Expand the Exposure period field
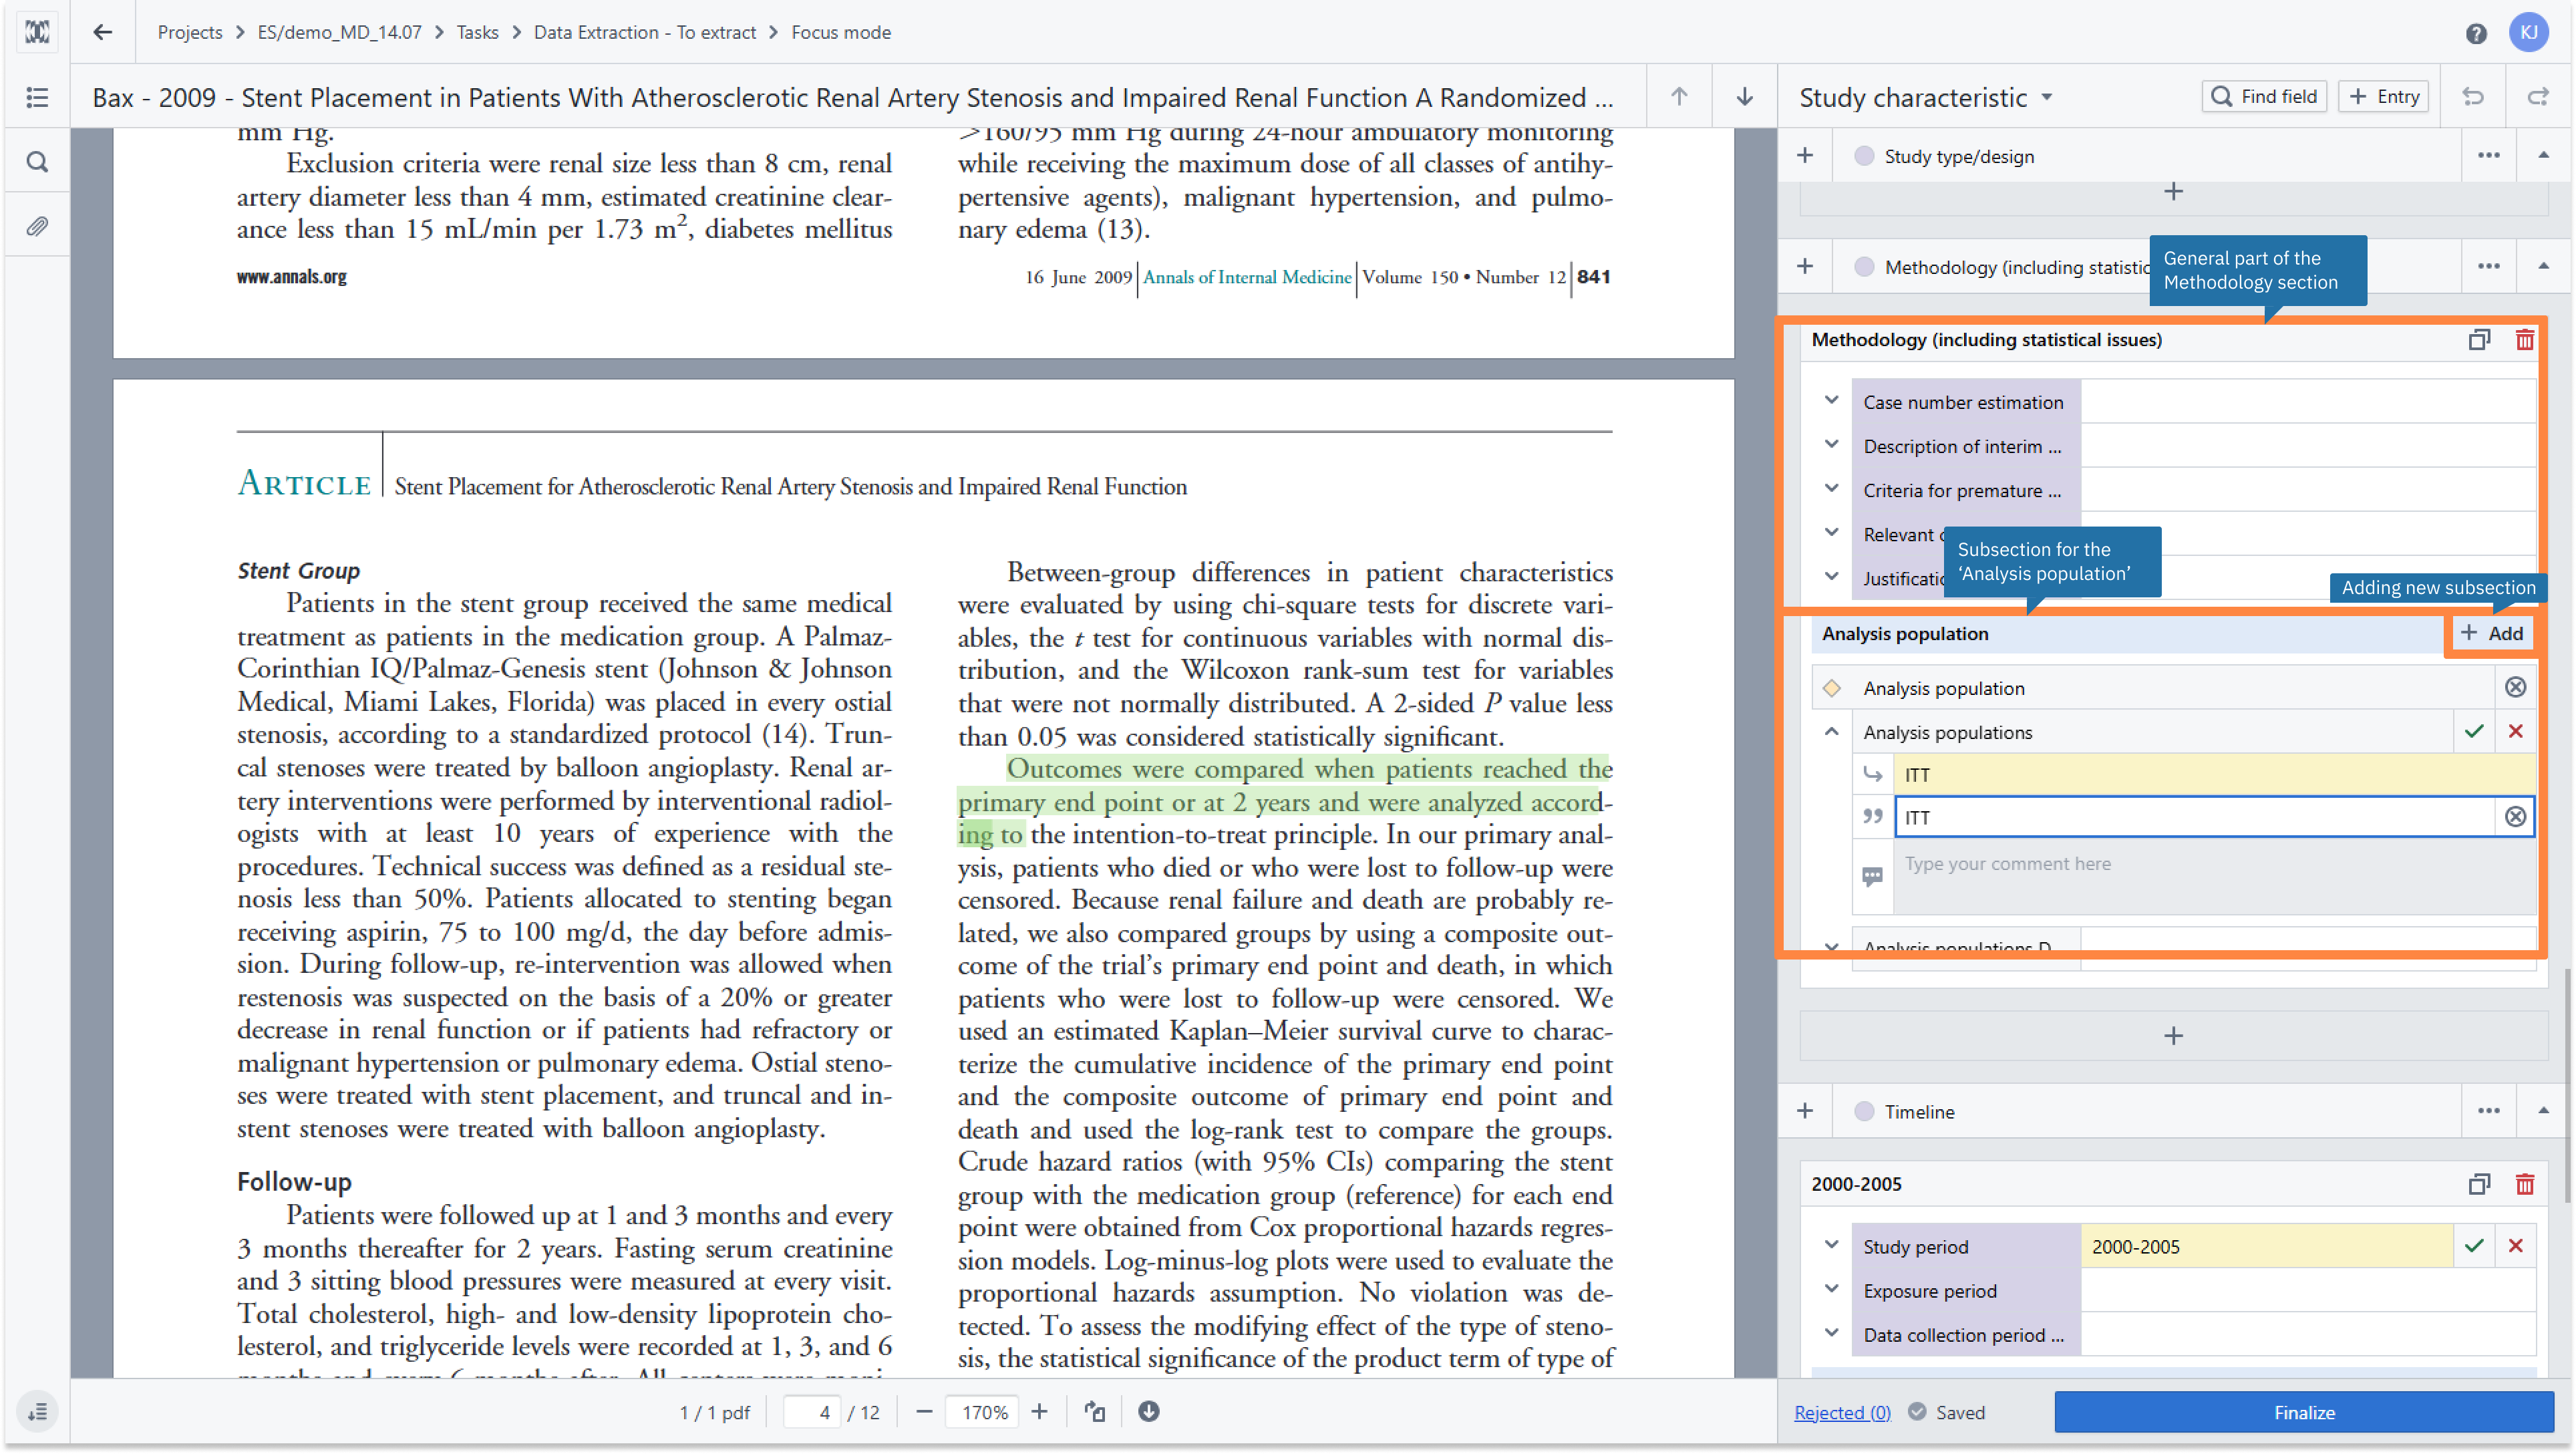This screenshot has width=2576, height=1454. (x=1832, y=1290)
